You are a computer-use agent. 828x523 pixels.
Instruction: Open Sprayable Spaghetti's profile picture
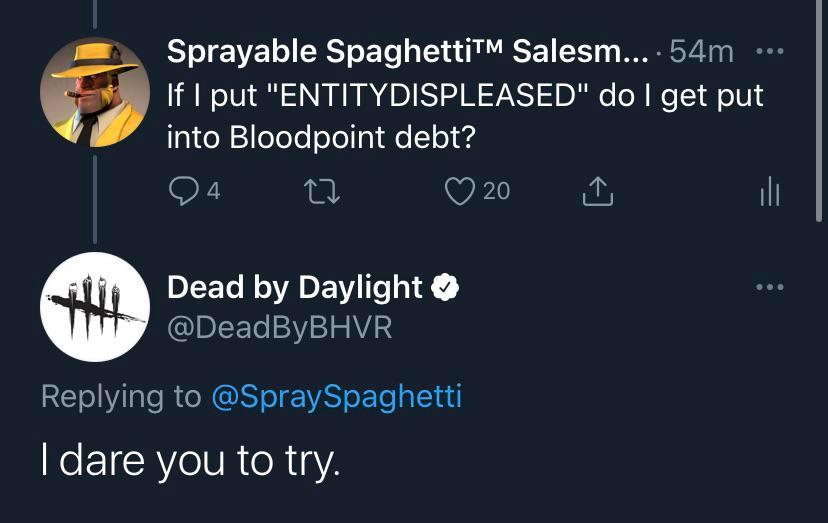pos(94,91)
